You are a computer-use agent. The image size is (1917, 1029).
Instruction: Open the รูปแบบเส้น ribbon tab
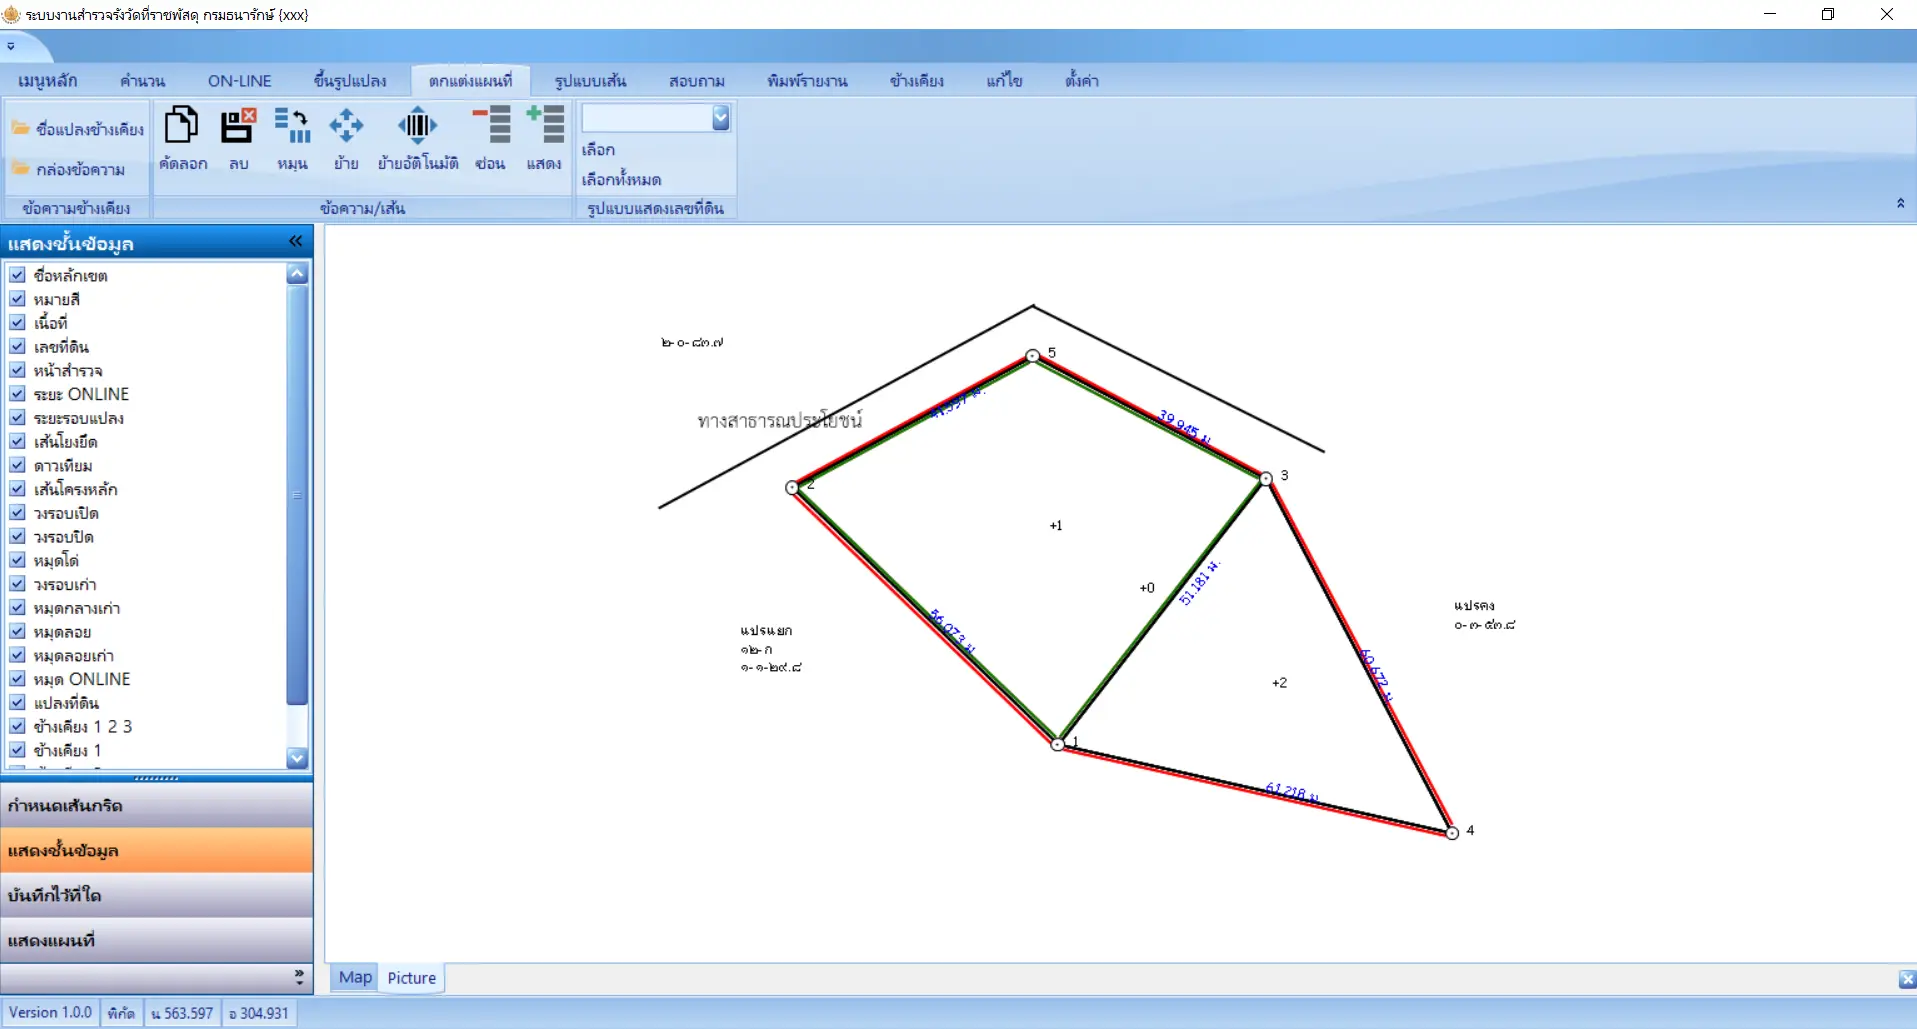click(590, 81)
